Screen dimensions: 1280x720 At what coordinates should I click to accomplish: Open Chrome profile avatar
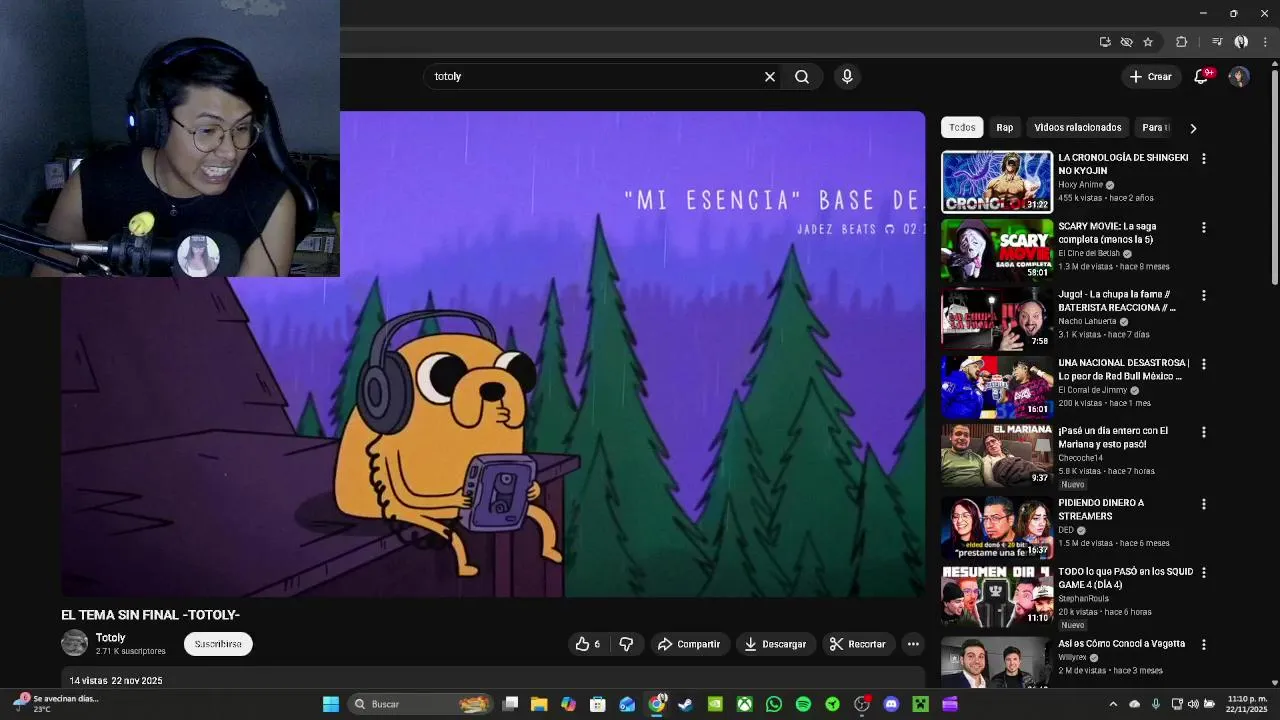(x=1241, y=42)
